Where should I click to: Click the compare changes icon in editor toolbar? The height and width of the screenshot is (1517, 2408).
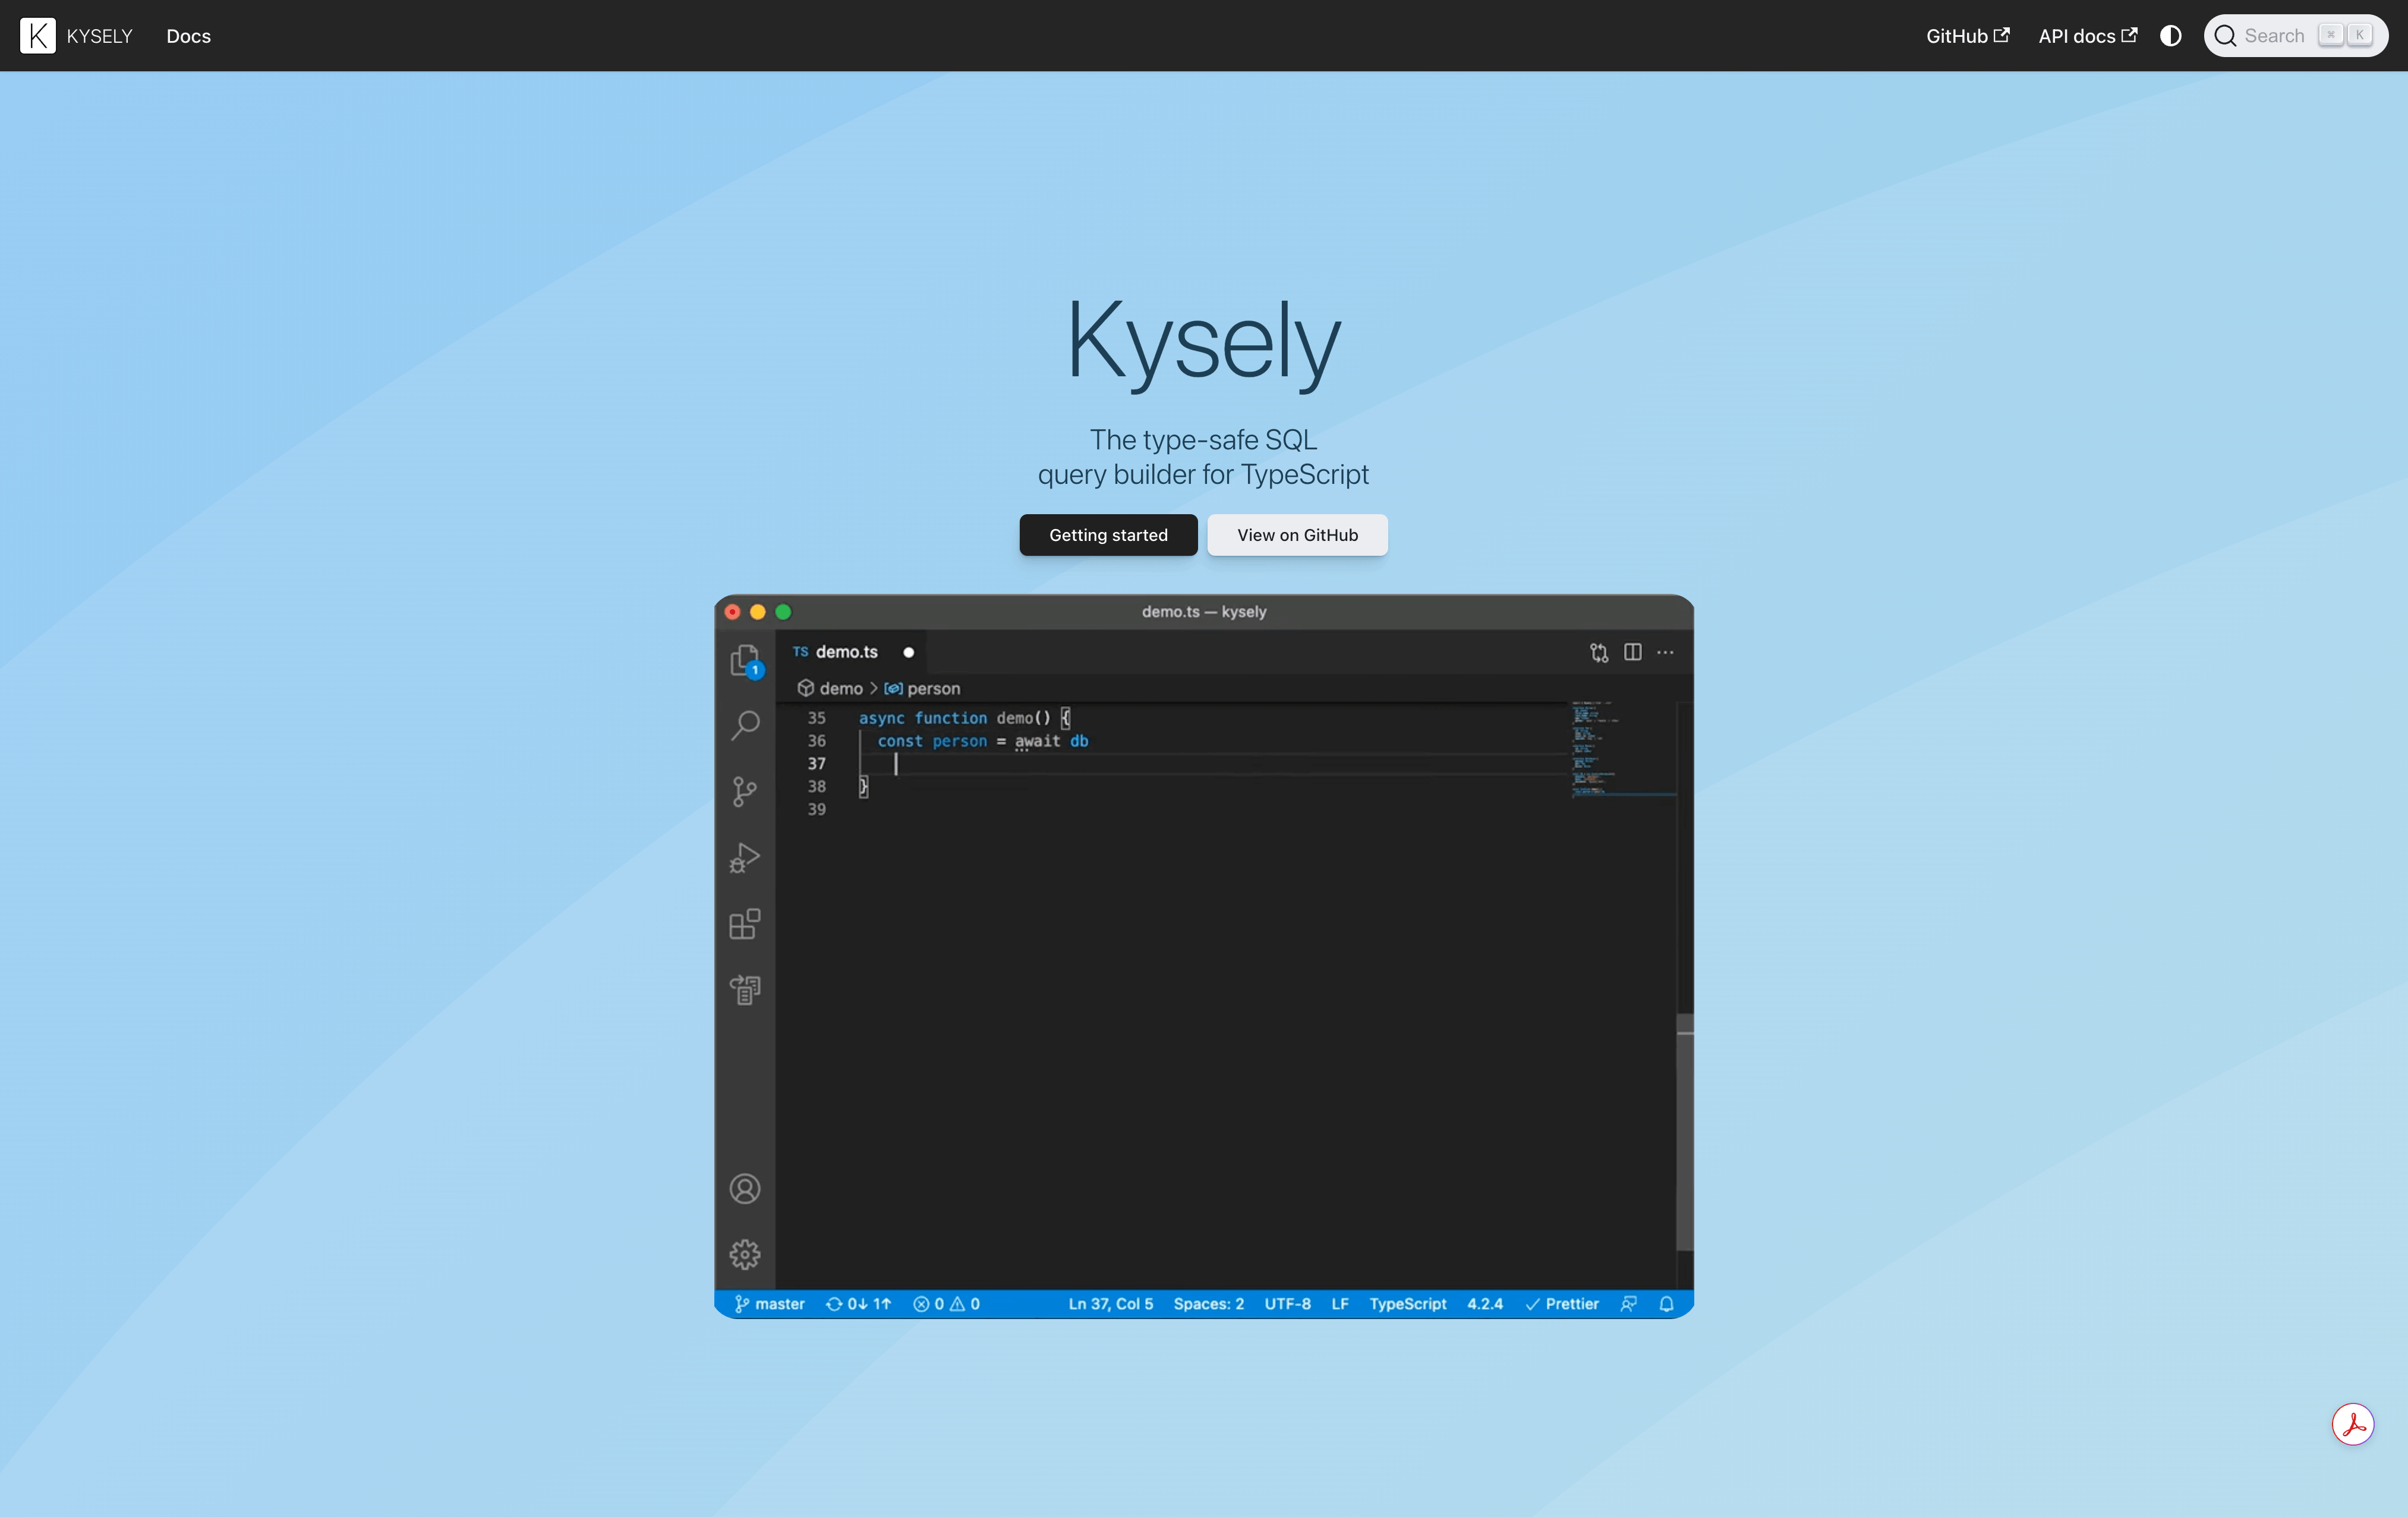click(1599, 653)
